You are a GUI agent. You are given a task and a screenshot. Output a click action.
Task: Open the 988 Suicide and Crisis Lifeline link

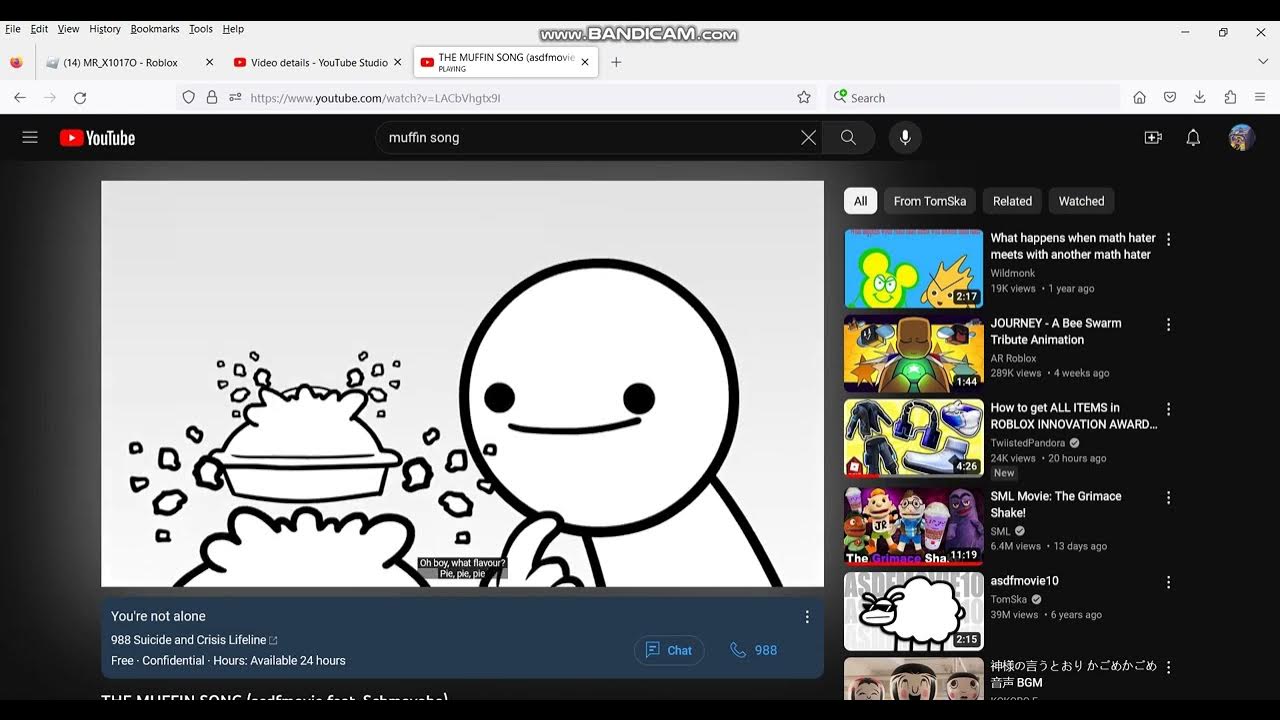point(194,640)
